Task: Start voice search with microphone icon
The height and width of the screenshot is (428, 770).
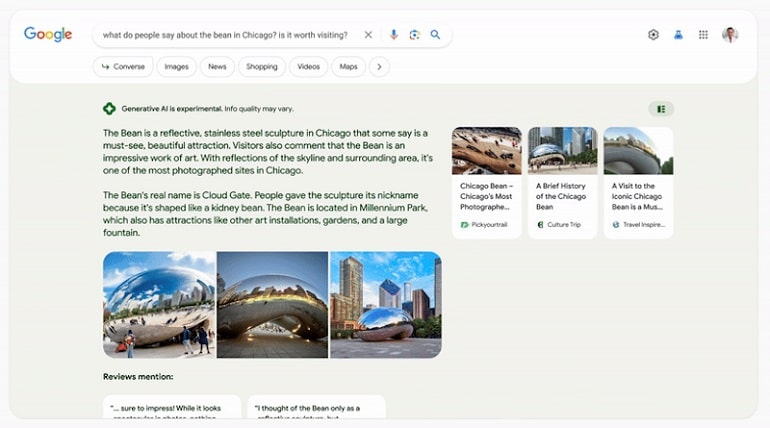Action: coord(394,35)
